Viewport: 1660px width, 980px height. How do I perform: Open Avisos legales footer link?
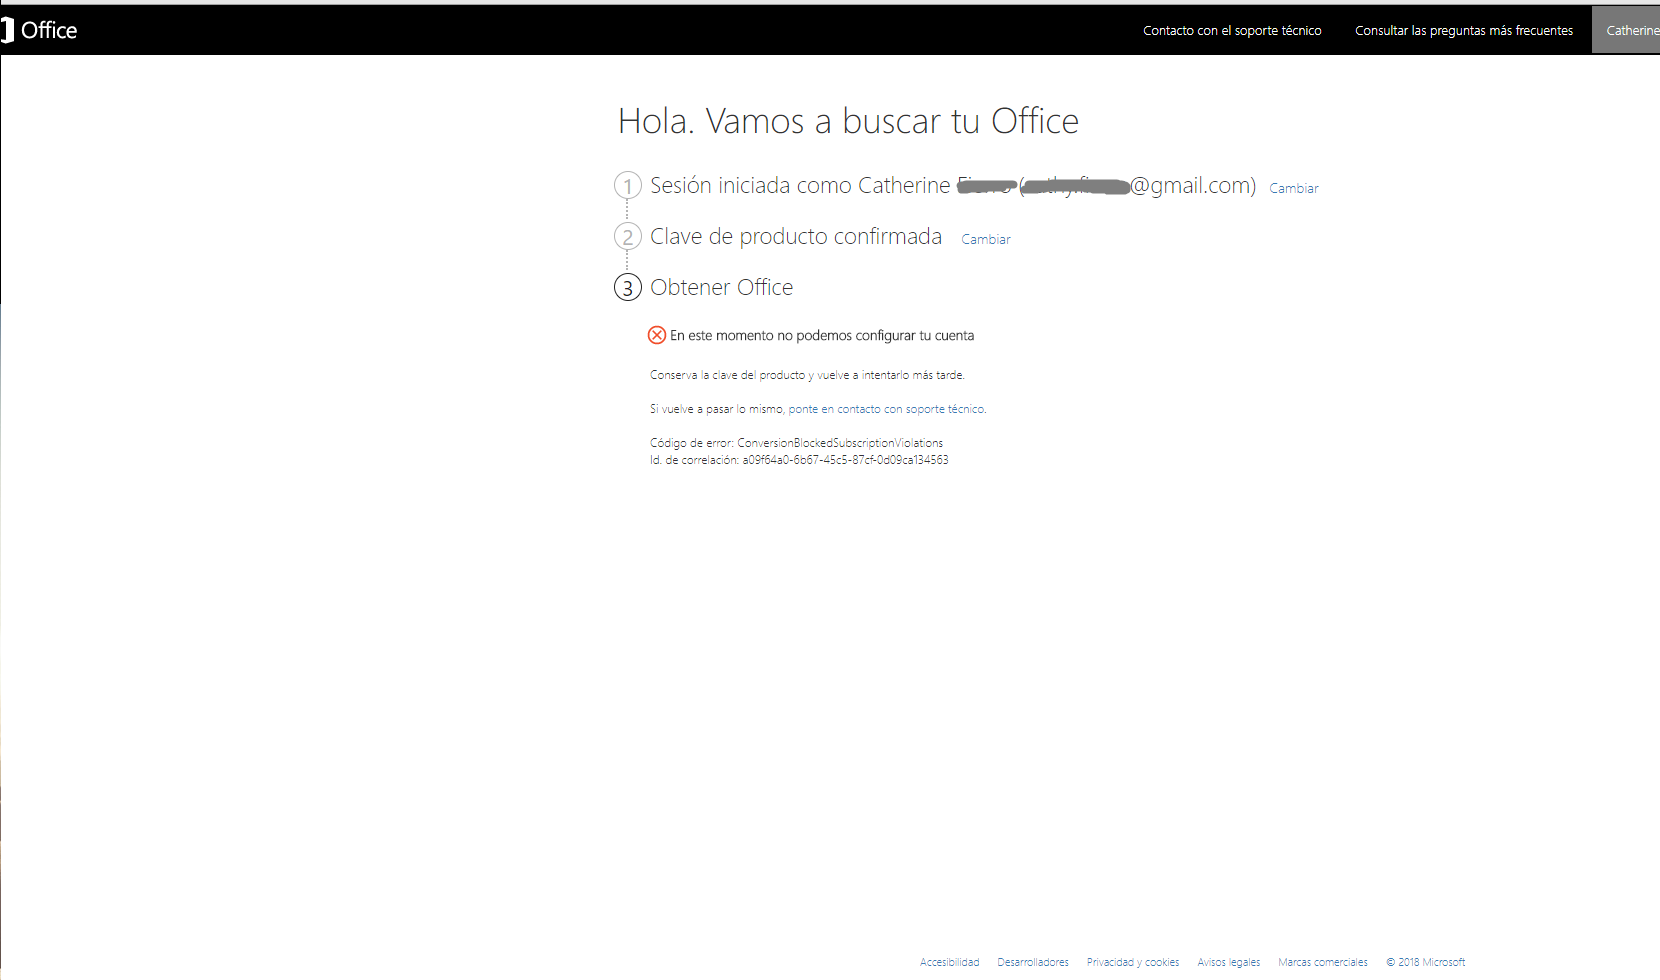1229,962
